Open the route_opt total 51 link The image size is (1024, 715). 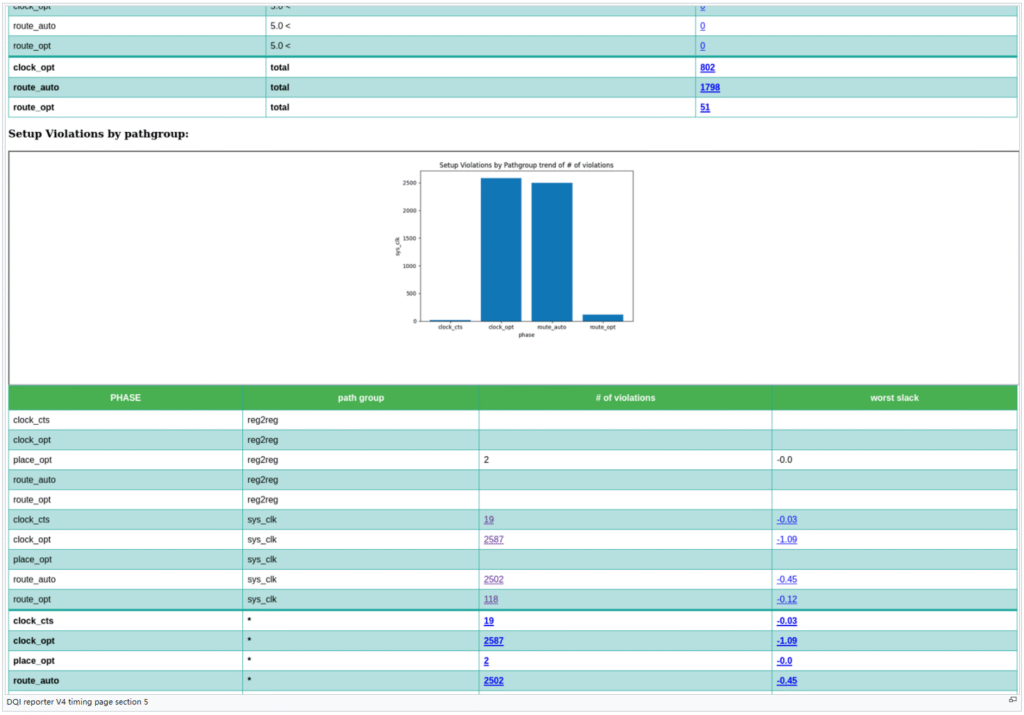[x=705, y=107]
